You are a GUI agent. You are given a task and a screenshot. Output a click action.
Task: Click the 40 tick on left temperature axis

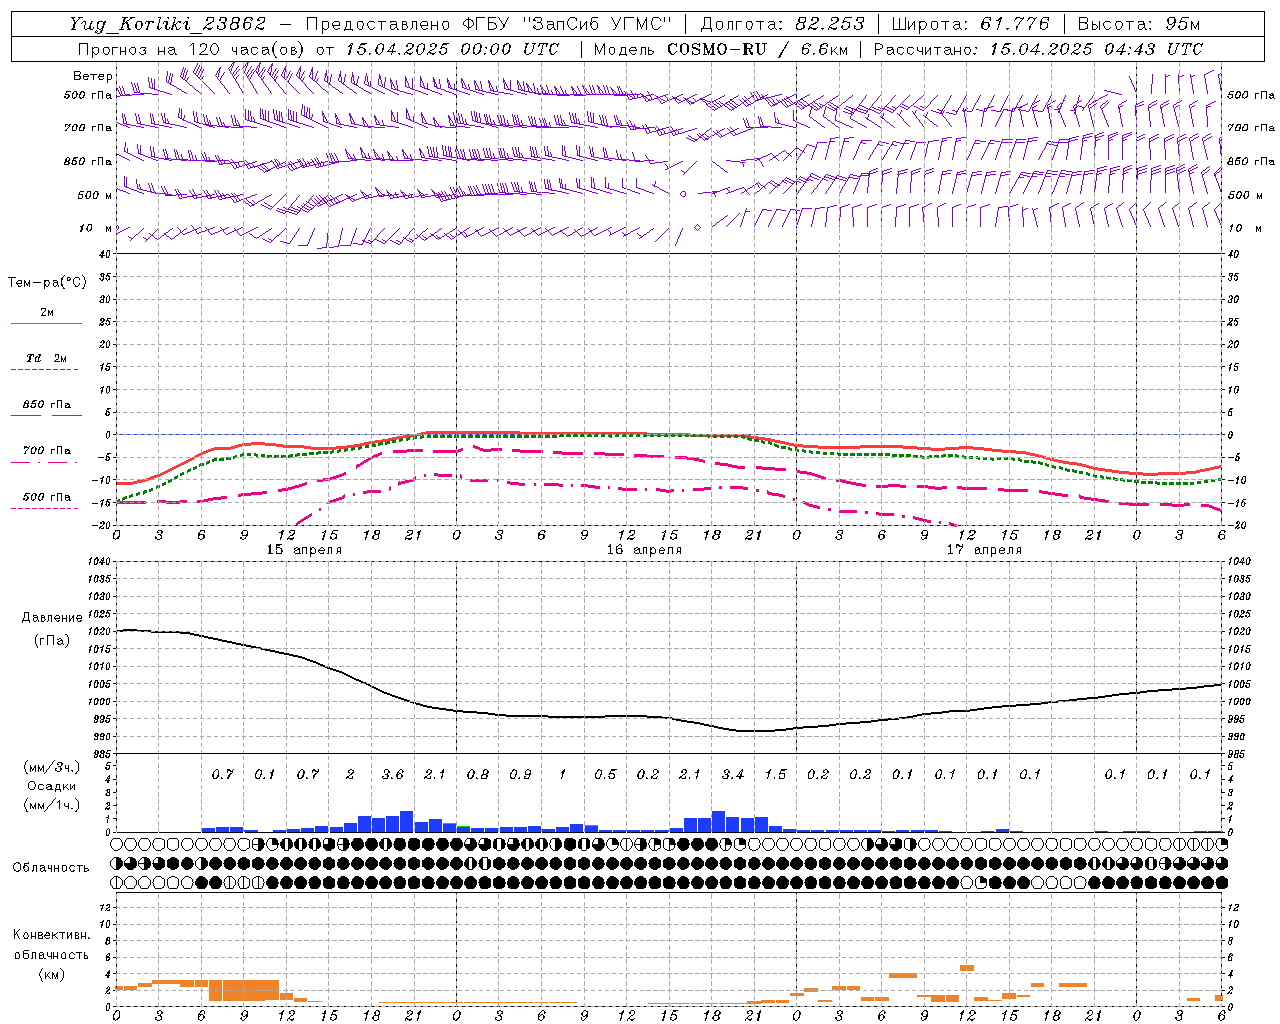coord(106,254)
